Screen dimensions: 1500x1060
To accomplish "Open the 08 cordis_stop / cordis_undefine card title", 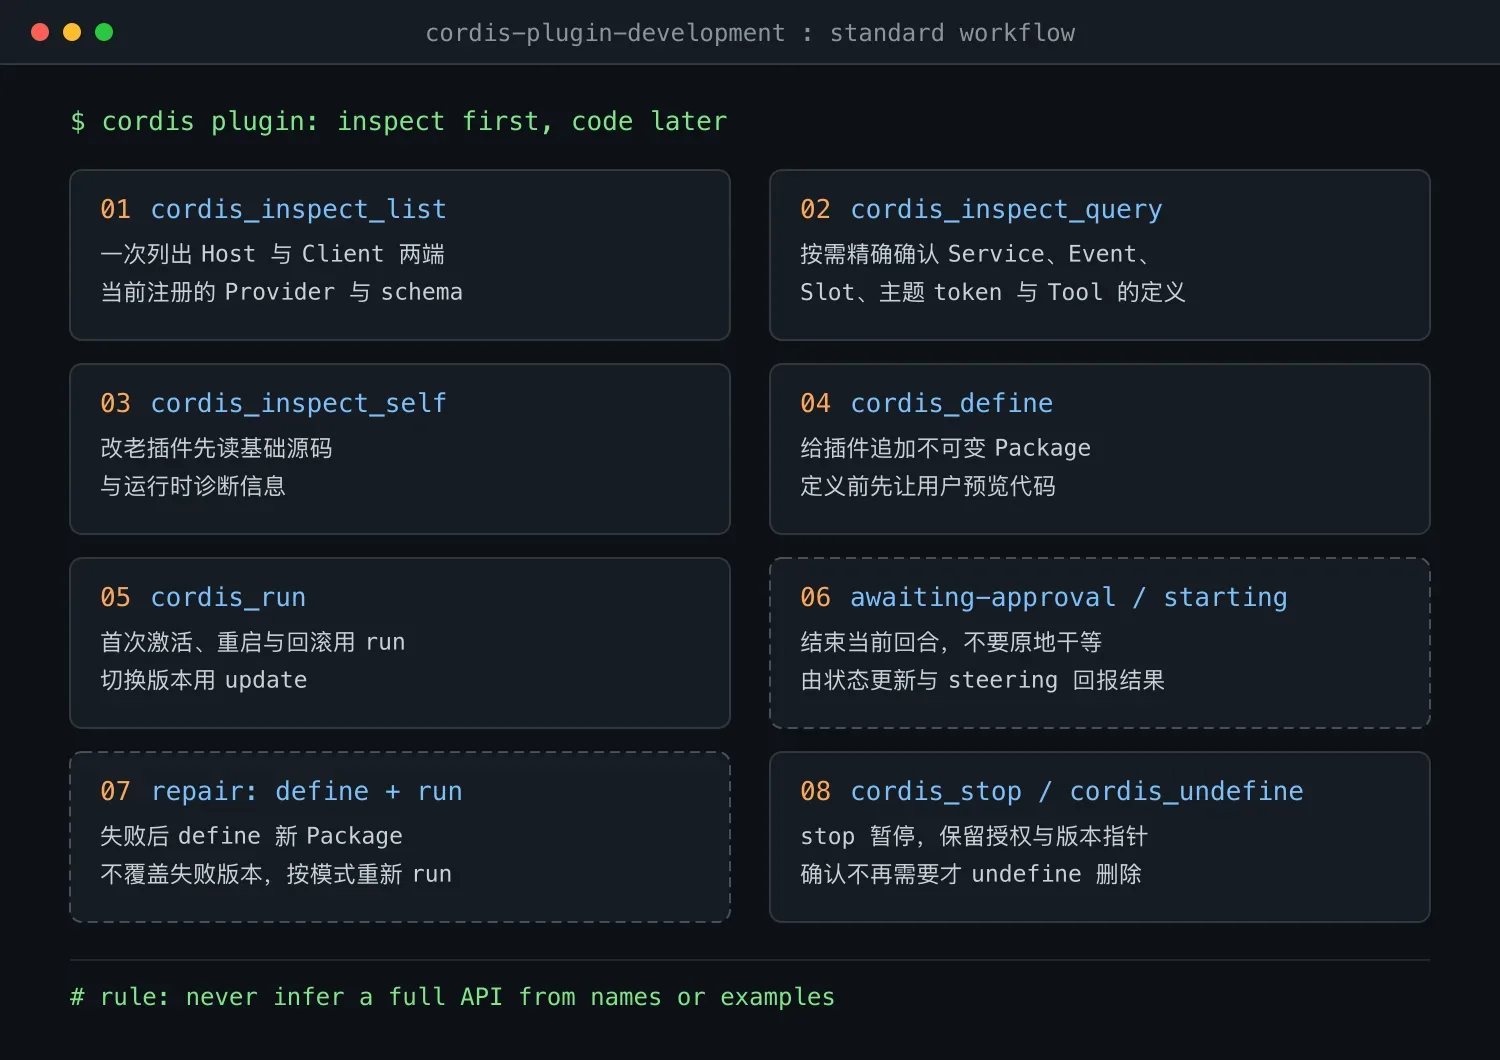I will pos(1052,791).
